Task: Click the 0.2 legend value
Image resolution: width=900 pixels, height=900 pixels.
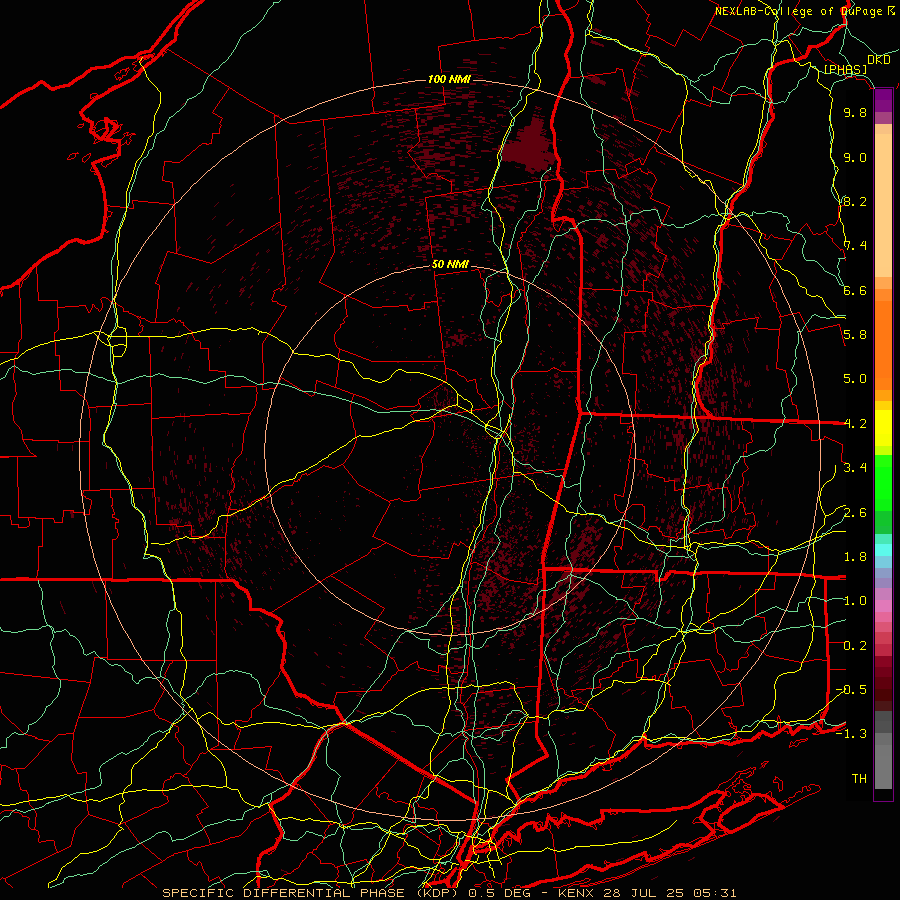Action: [855, 646]
